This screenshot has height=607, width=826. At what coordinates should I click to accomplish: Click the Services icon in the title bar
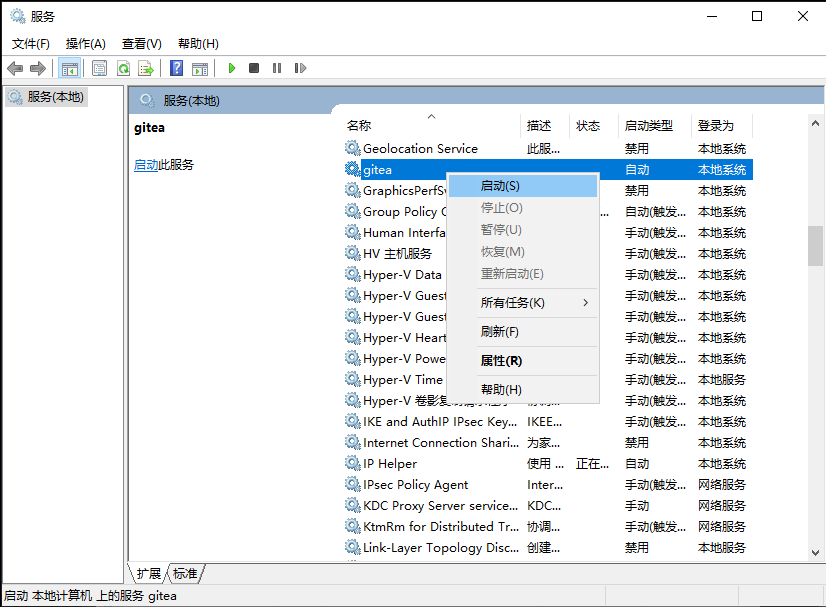click(x=17, y=16)
